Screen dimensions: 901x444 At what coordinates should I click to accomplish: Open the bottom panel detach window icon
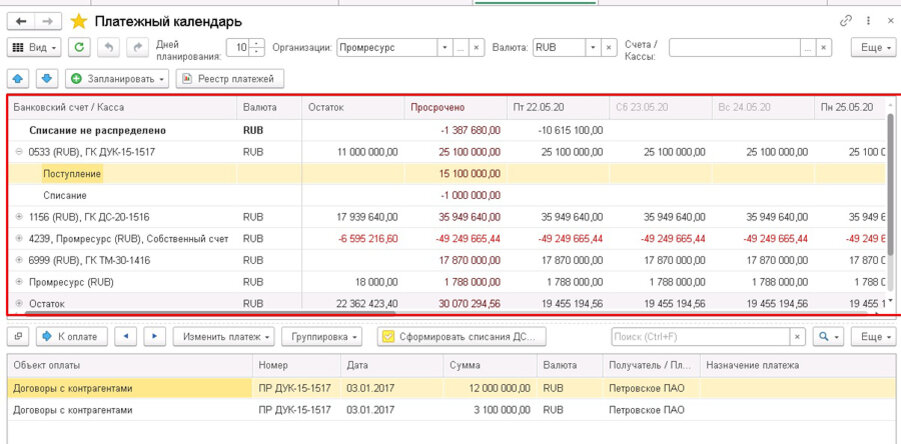coord(18,337)
